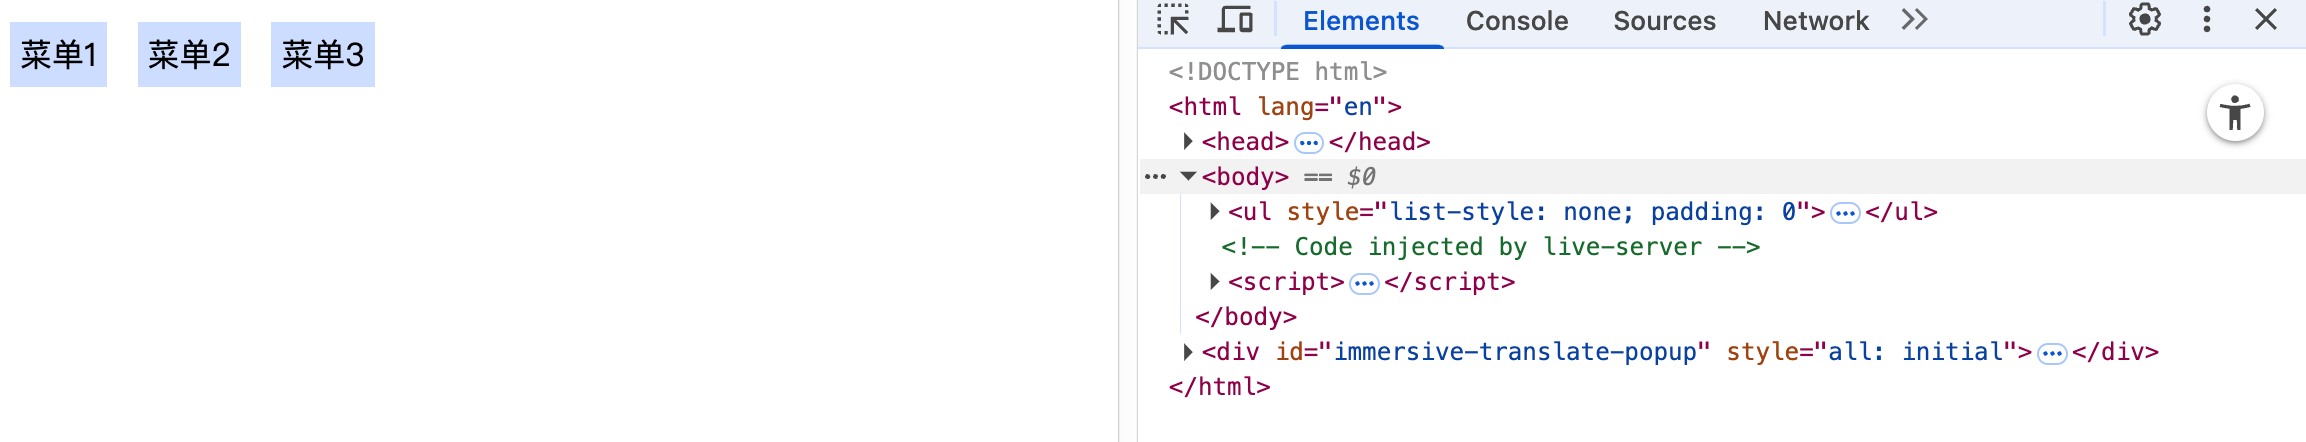Click the ul style attribute value

[x=1593, y=212]
